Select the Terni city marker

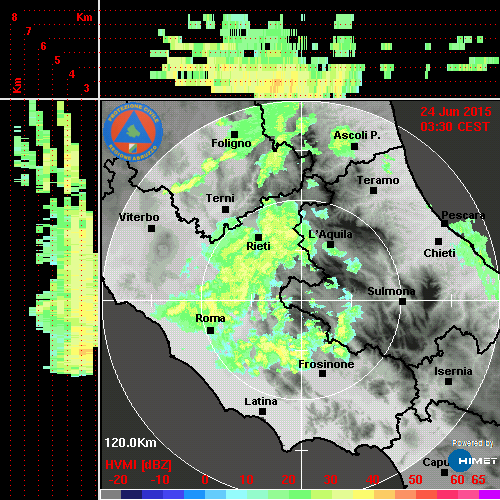point(225,209)
